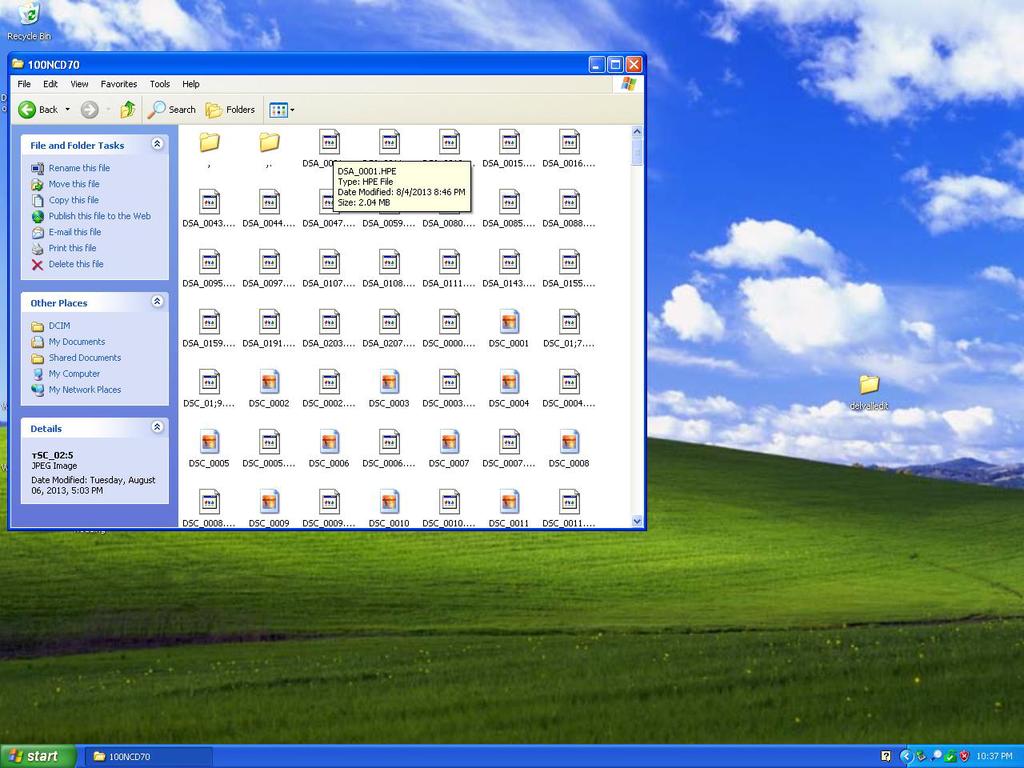Screen dimensions: 1024x768
Task: Select the DSC_0005 JPEG image icon
Action: pos(209,442)
